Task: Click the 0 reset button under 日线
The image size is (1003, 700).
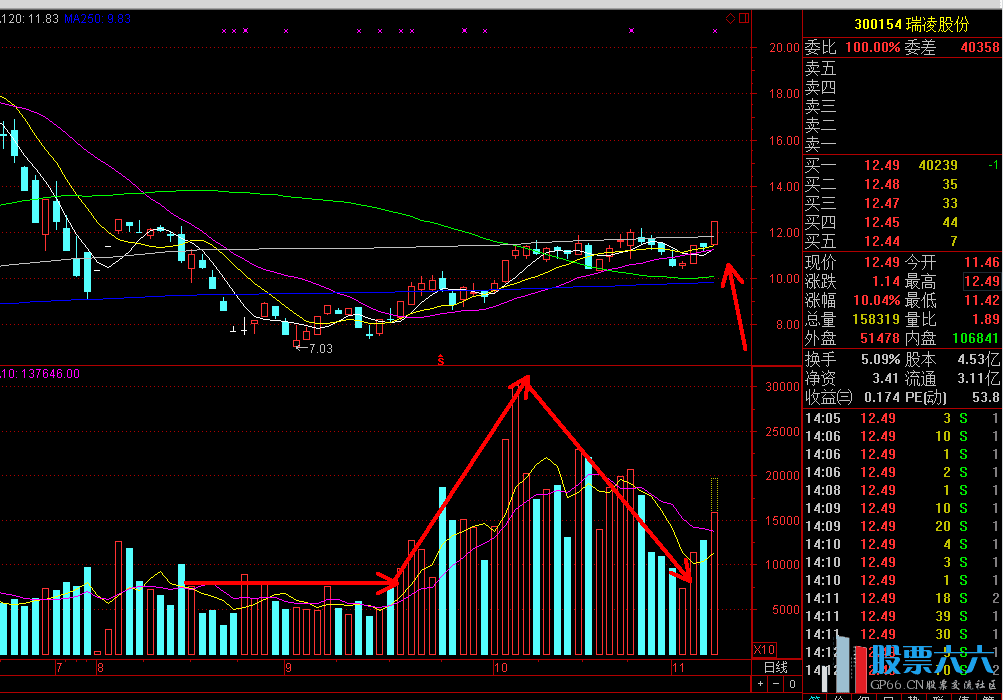Action: pyautogui.click(x=792, y=684)
